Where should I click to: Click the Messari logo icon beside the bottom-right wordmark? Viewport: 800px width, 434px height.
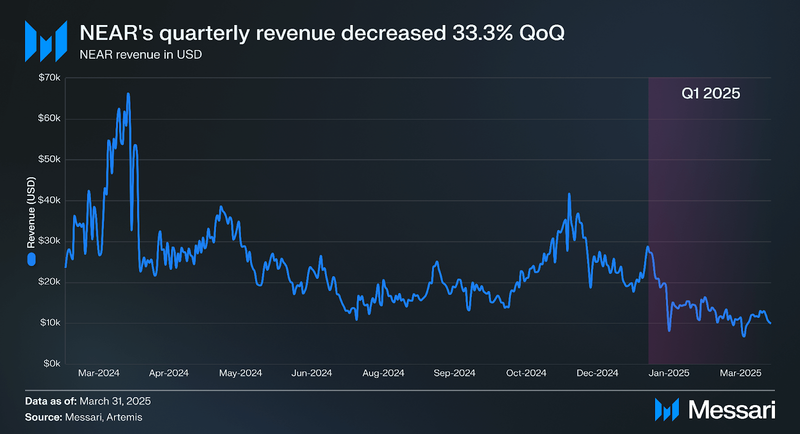tap(667, 410)
